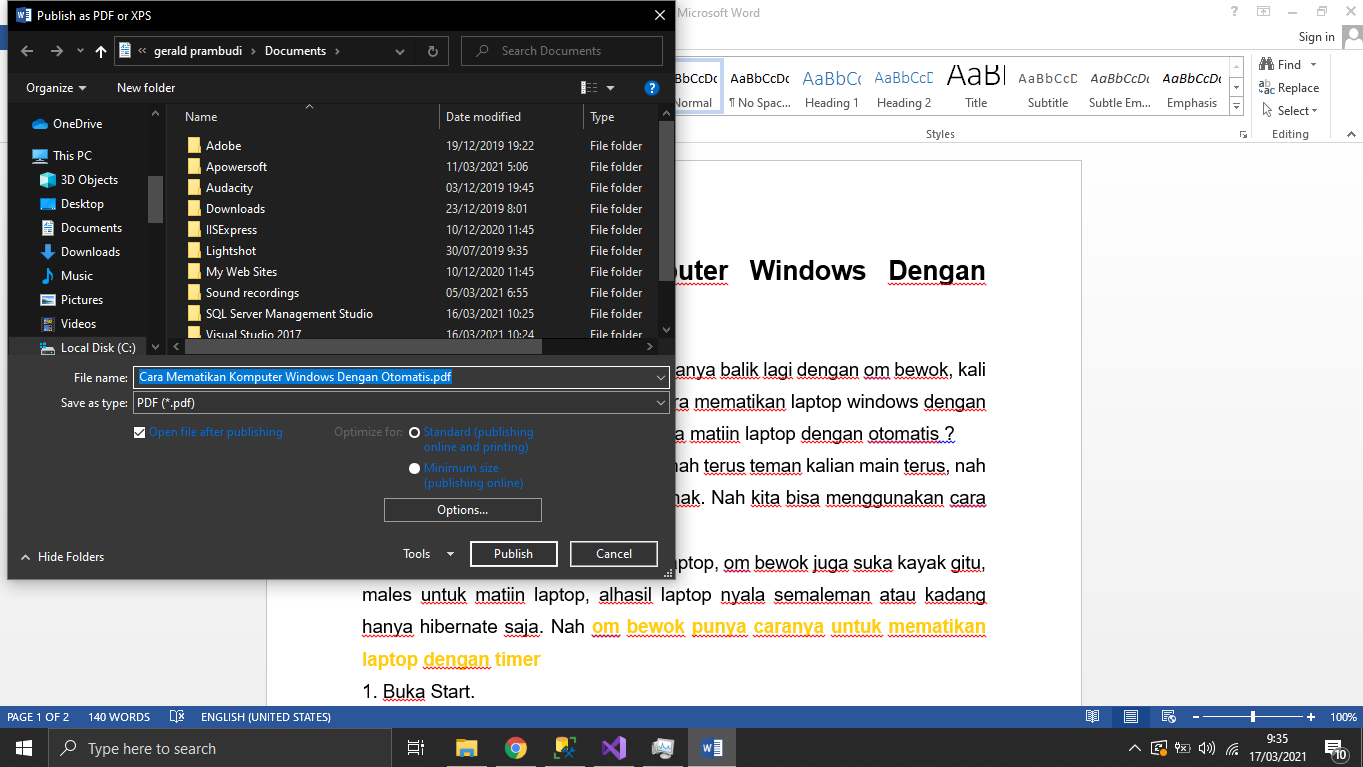
Task: Click Replace in Word's Editing group
Action: click(x=1289, y=88)
